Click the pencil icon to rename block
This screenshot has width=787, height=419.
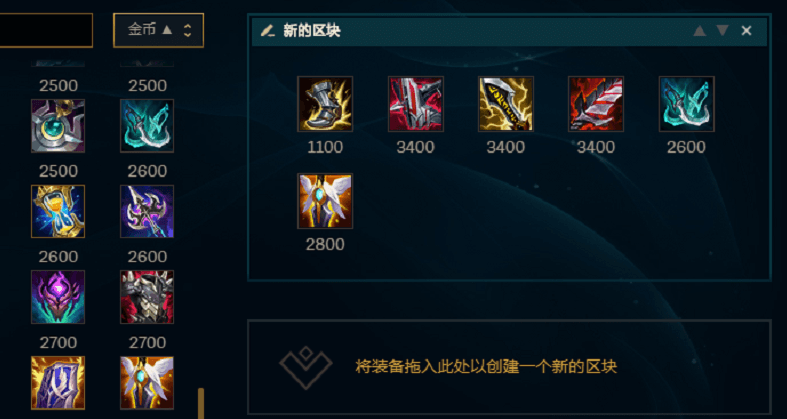point(268,31)
